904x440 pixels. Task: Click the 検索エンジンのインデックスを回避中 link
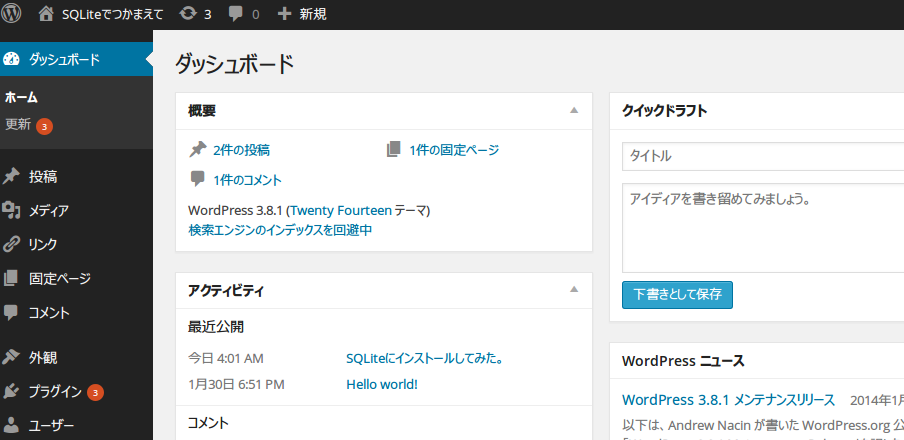[x=280, y=230]
